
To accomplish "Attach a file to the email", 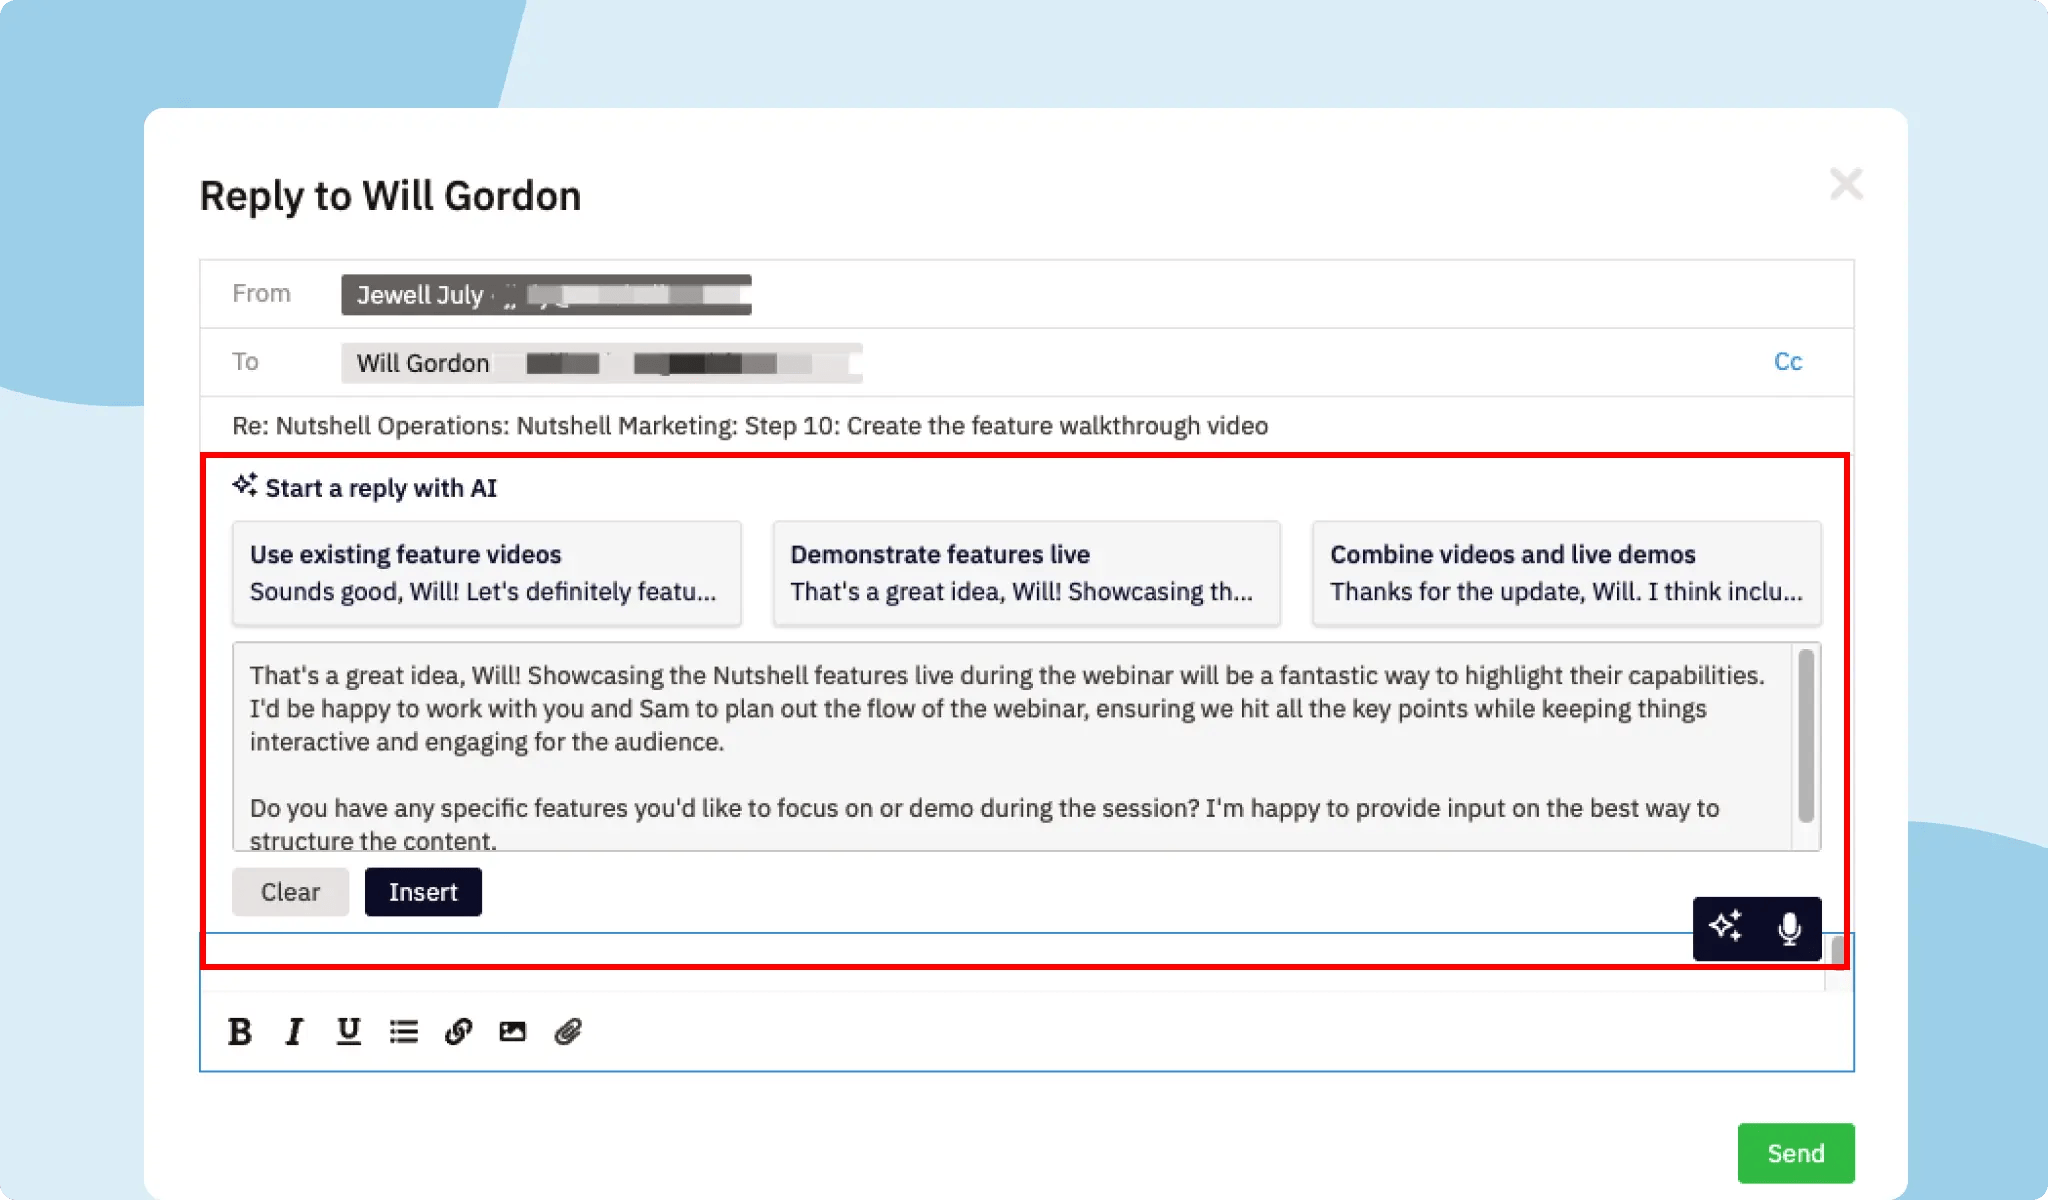I will click(568, 1031).
